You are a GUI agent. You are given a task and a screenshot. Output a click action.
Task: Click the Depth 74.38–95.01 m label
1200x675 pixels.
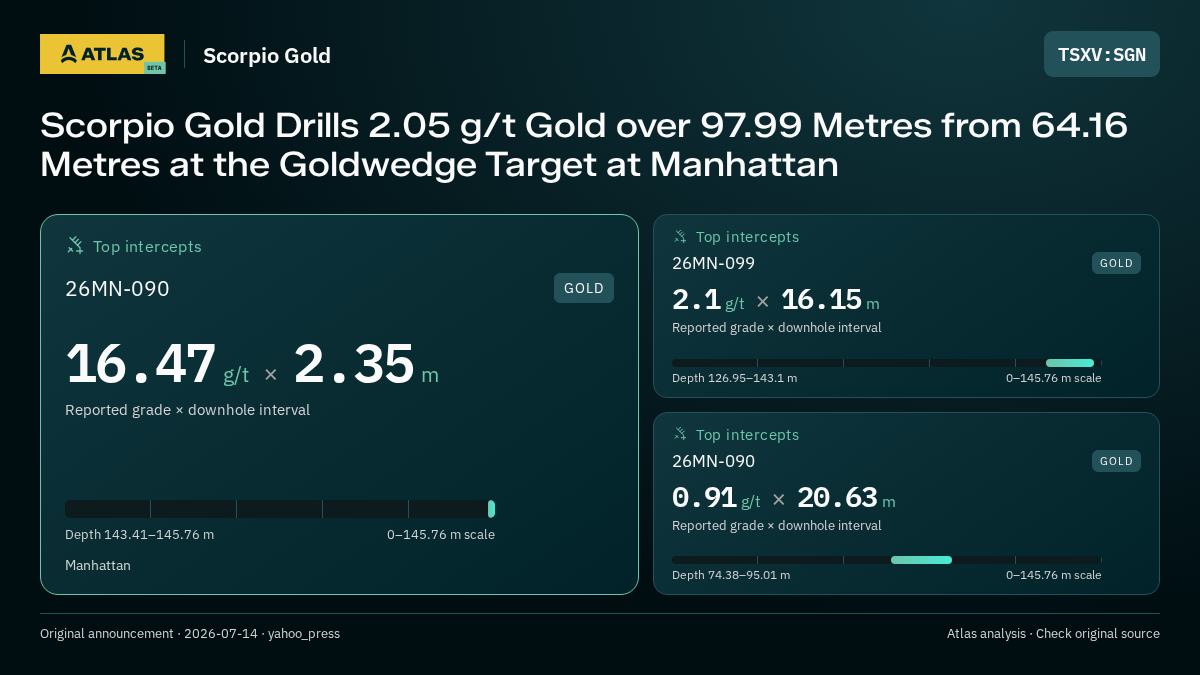tap(731, 575)
